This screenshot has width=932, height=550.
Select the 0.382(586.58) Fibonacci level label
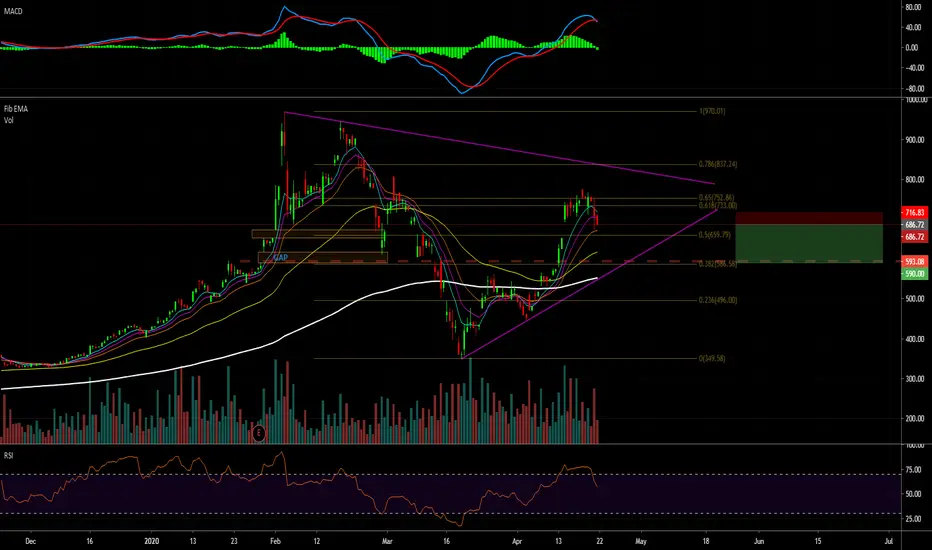click(x=717, y=263)
